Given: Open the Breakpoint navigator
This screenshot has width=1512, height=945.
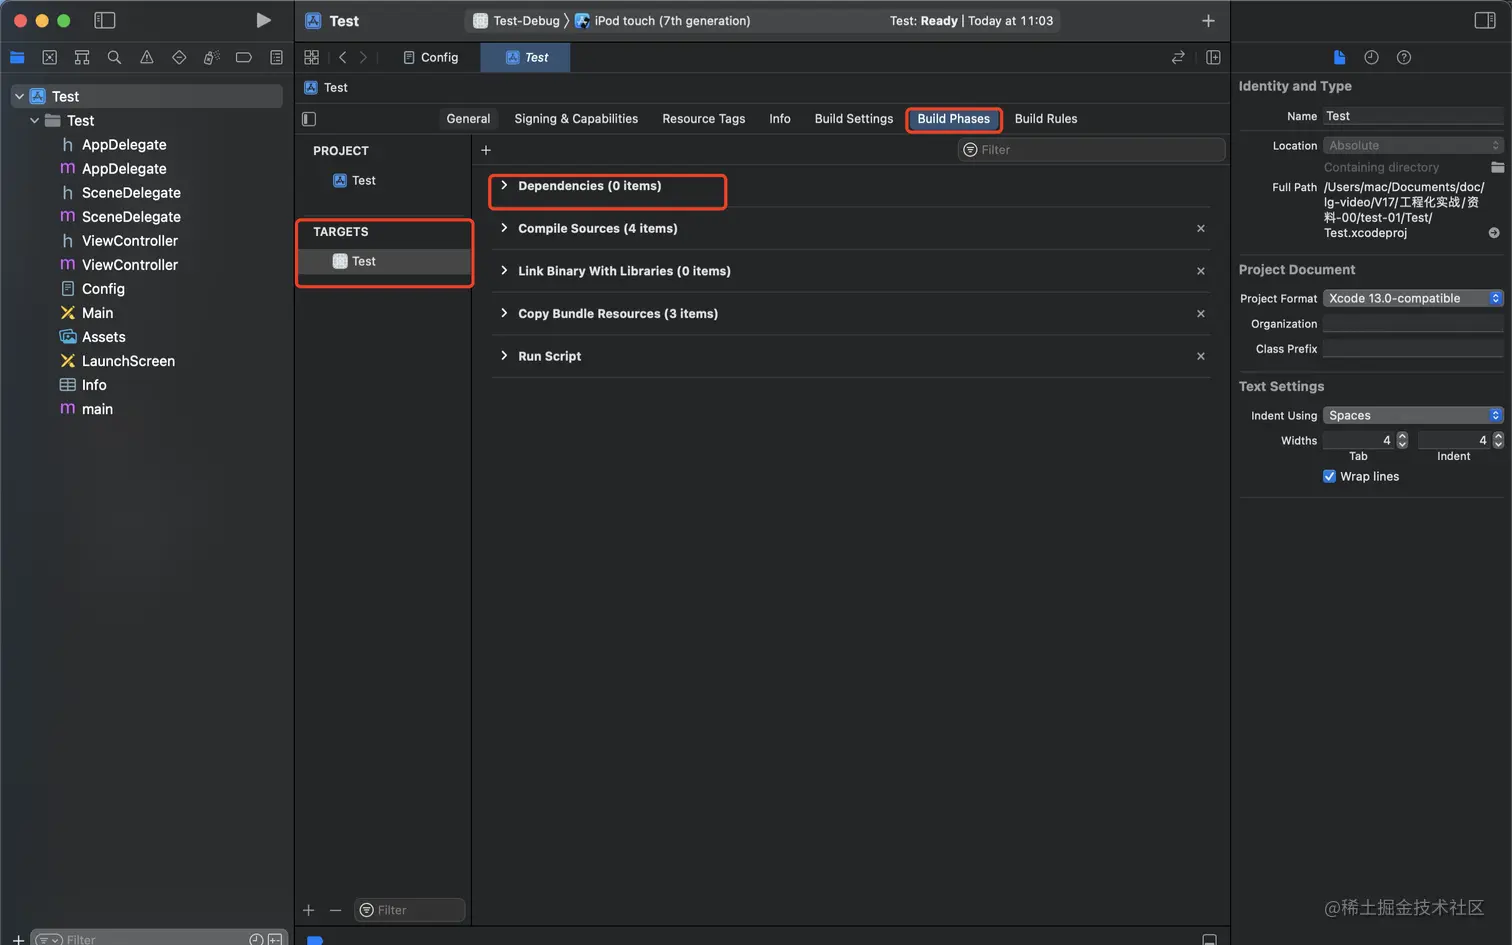Looking at the screenshot, I should click(x=243, y=57).
